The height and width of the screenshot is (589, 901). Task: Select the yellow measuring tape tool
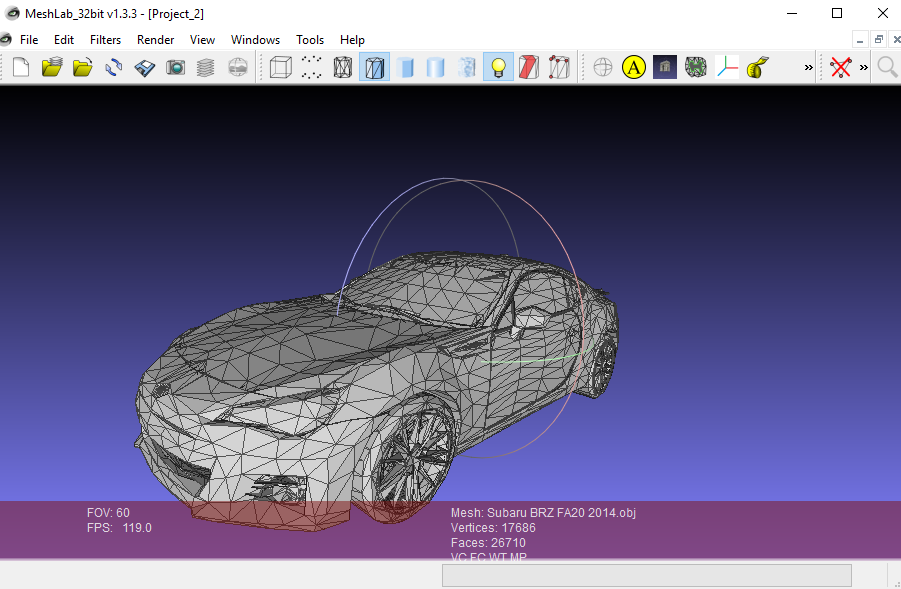pyautogui.click(x=758, y=67)
